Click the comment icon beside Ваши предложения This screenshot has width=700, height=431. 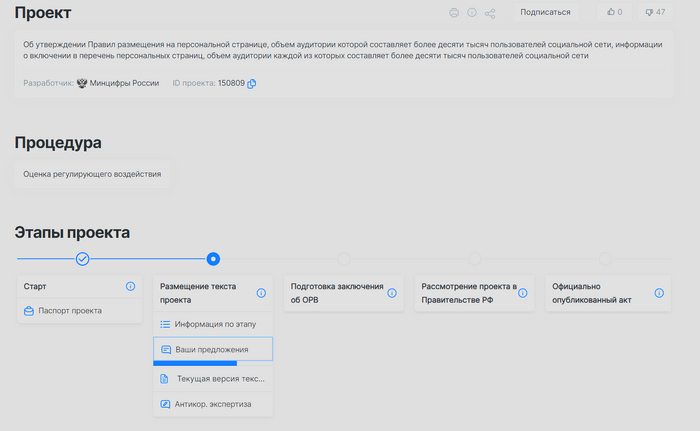[166, 349]
